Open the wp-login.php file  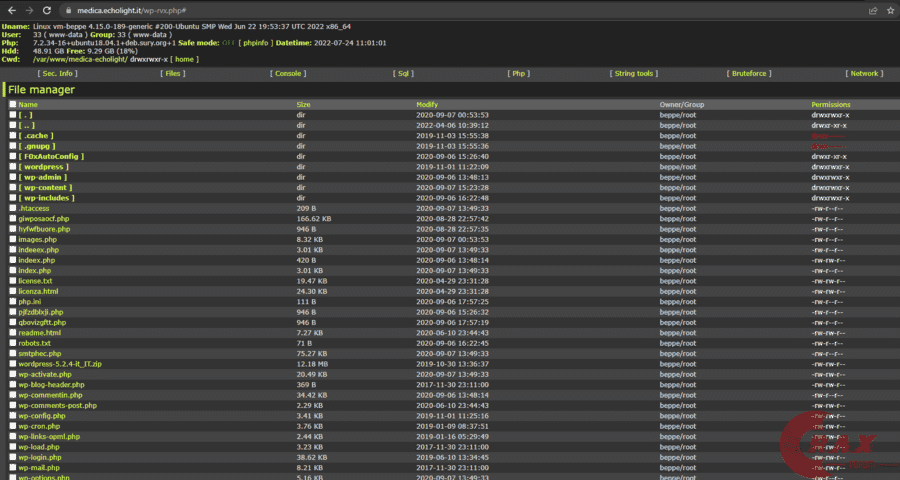coord(40,457)
